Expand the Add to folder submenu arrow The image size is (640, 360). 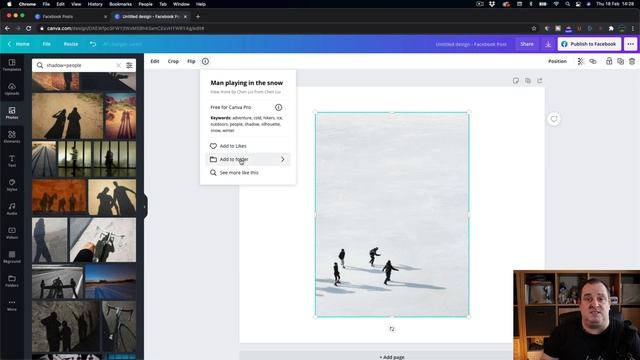pos(282,159)
